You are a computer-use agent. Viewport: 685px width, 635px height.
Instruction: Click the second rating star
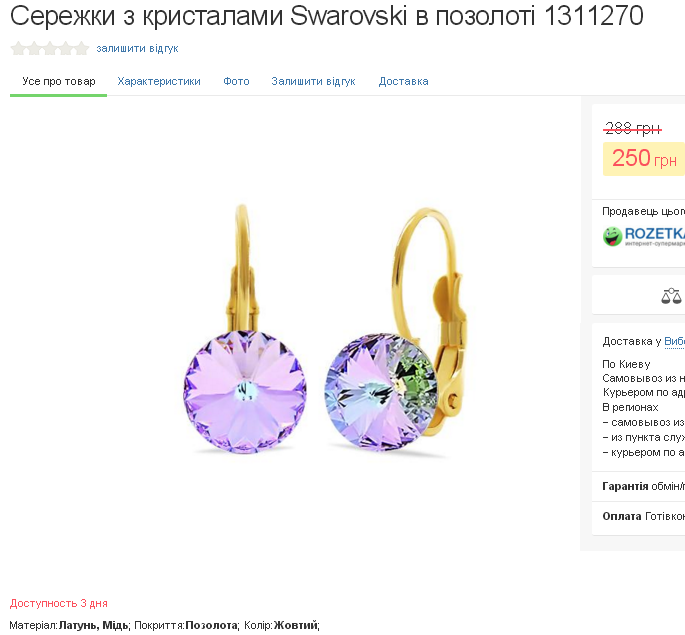pos(34,48)
